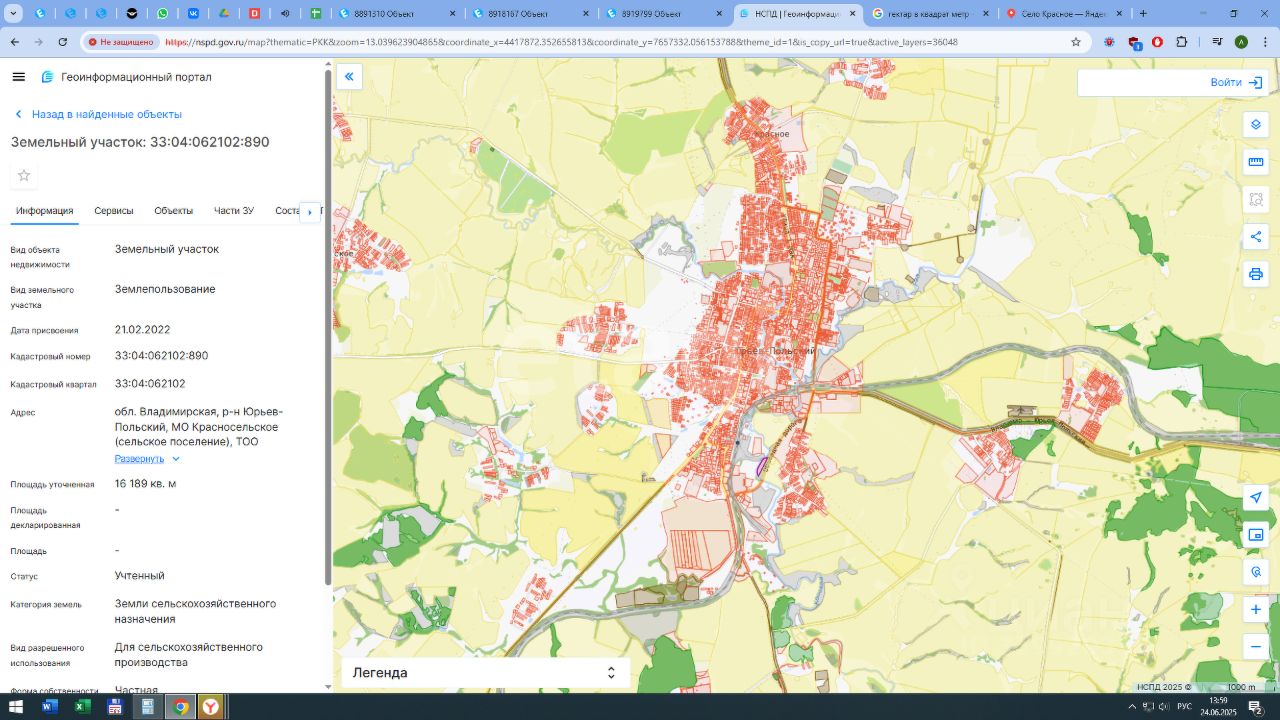The height and width of the screenshot is (720, 1280).
Task: Switch to browser tab 8918187 Объект
Action: 530,14
